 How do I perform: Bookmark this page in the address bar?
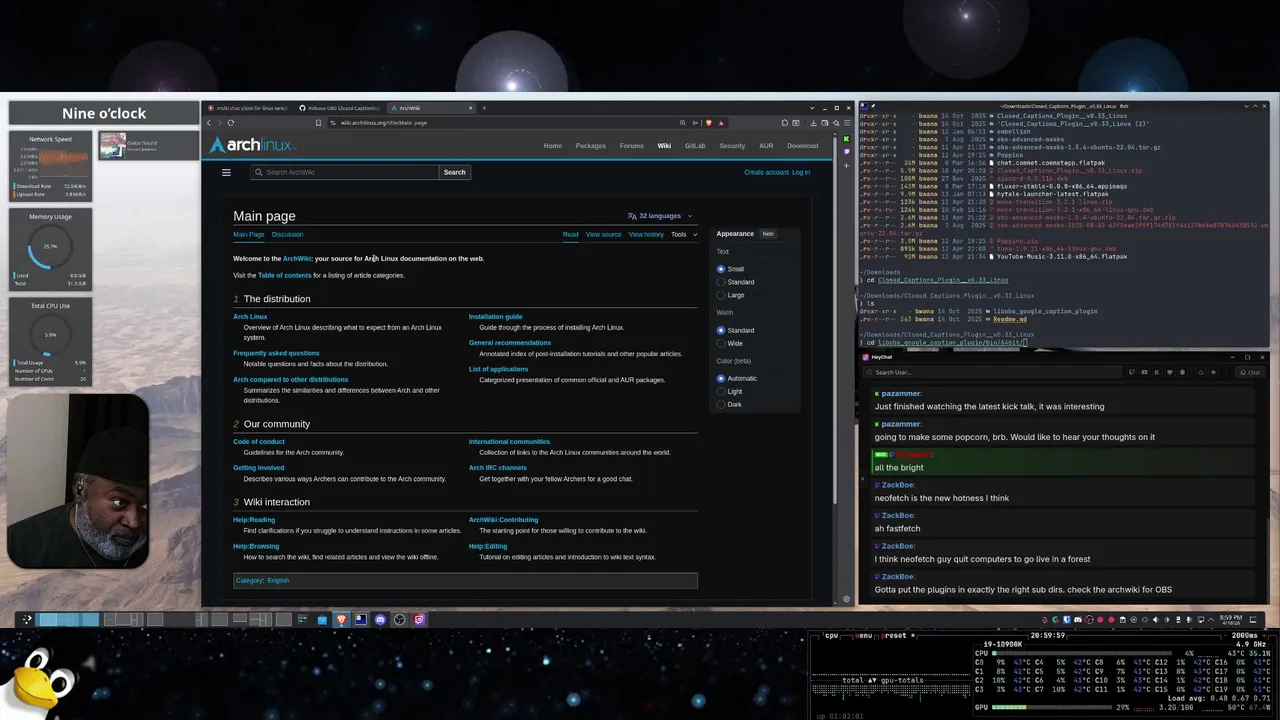point(318,123)
